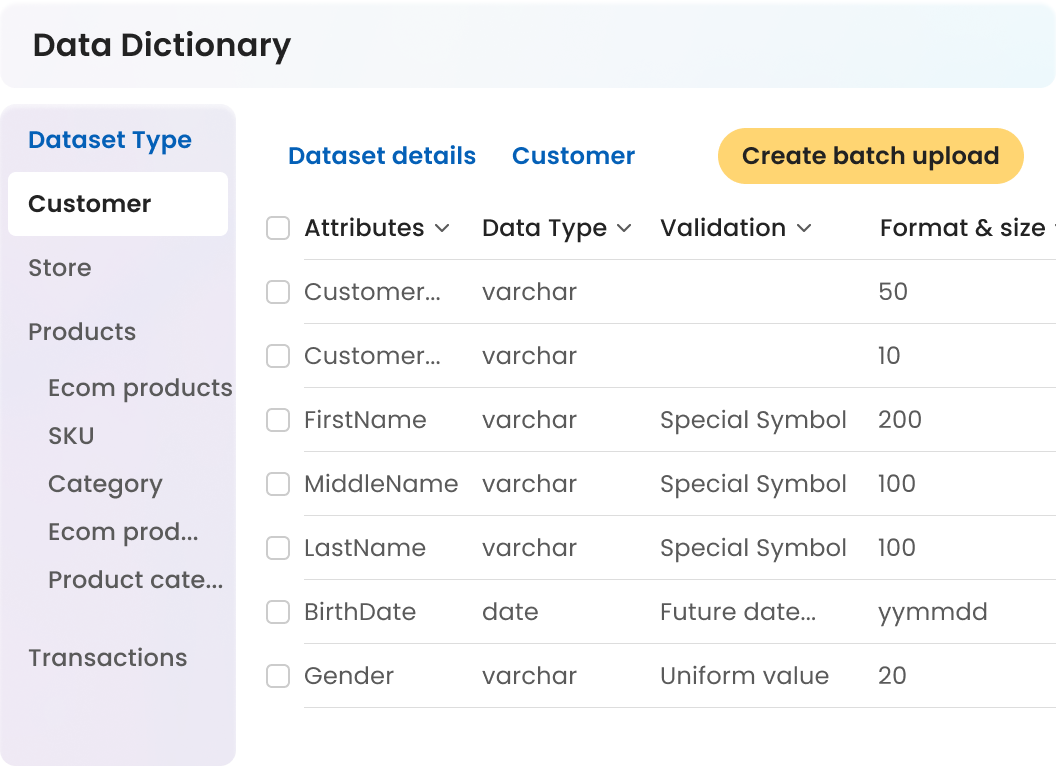Select the Products dataset group

[x=82, y=332]
